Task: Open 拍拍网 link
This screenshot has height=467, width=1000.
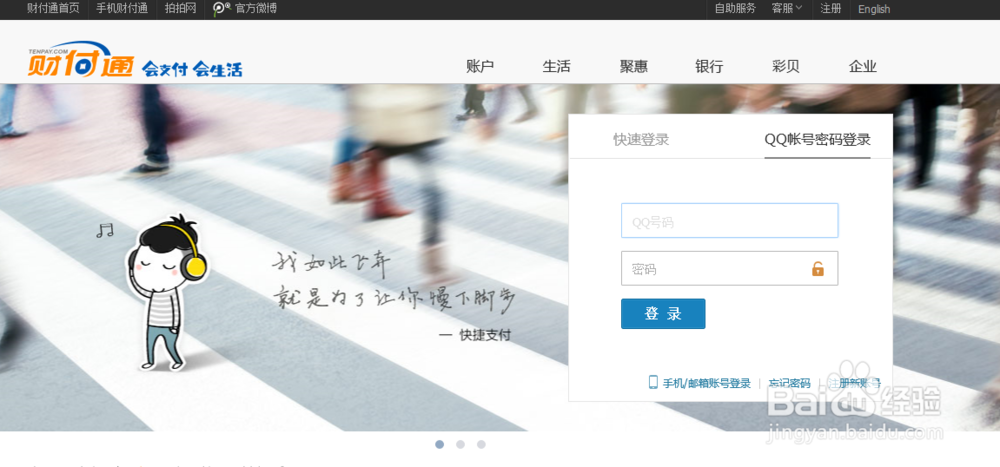Action: [180, 8]
